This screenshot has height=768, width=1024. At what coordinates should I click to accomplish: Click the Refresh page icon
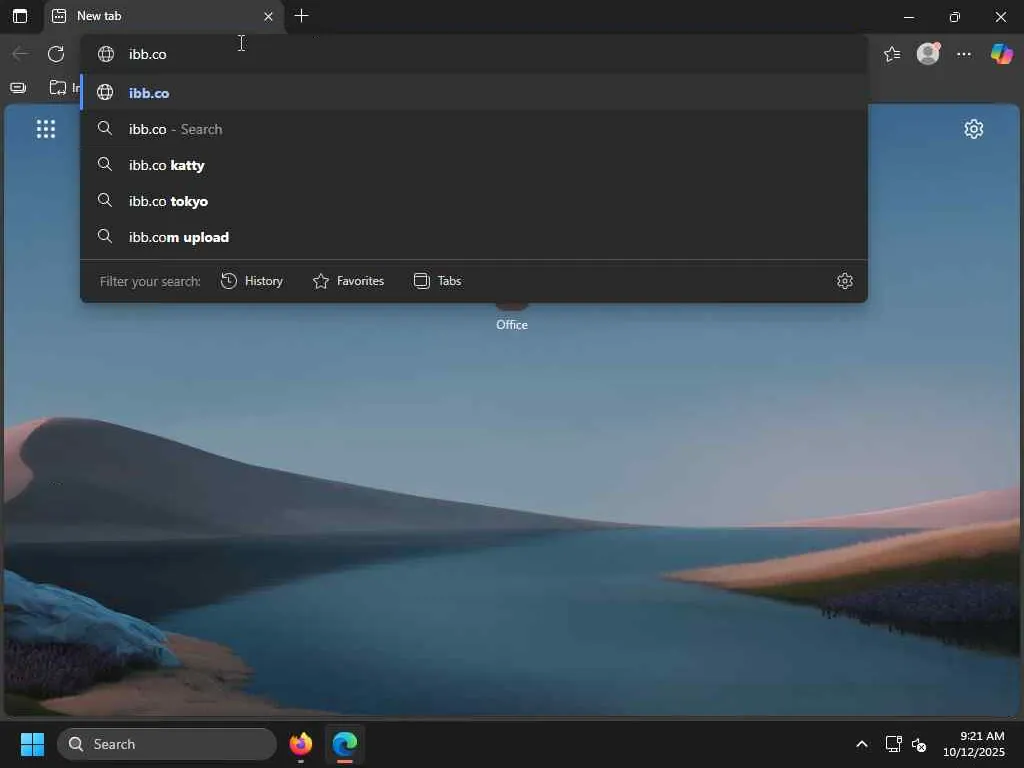tap(56, 54)
